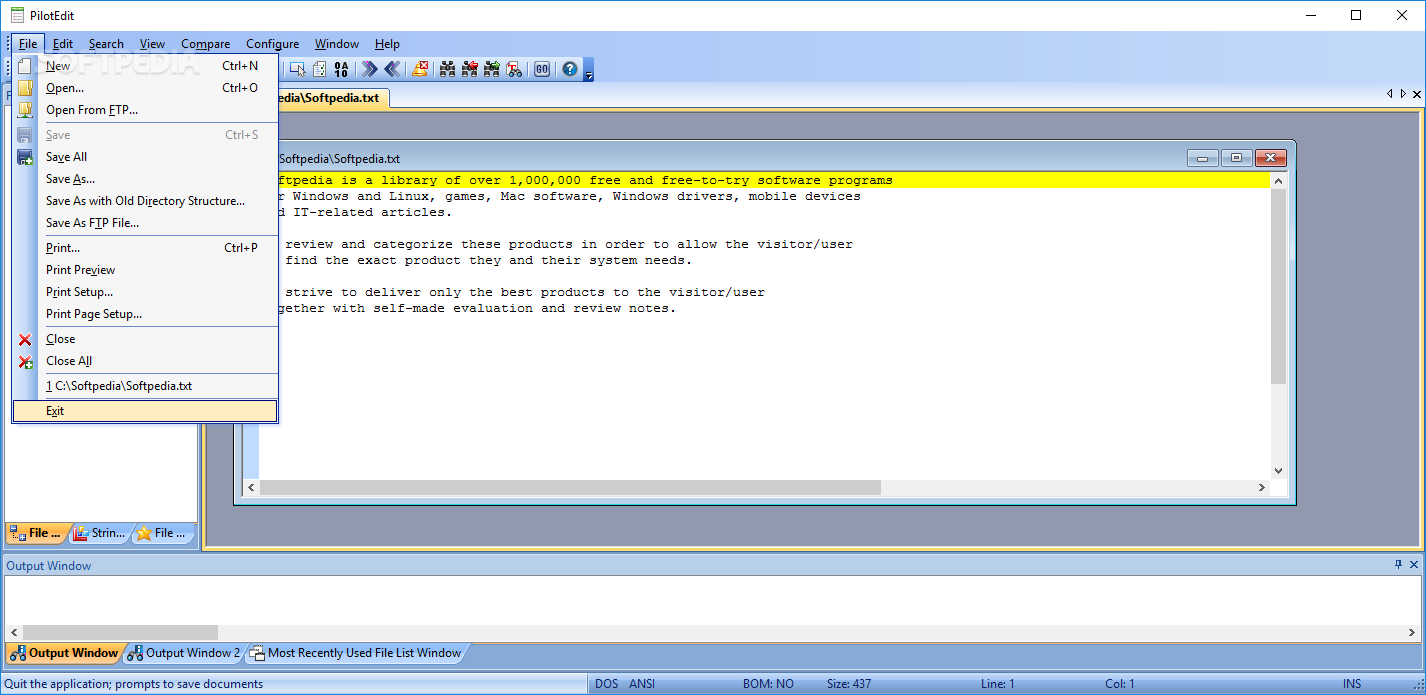Select Close All in File menu
Image resolution: width=1426 pixels, height=695 pixels.
pyautogui.click(x=145, y=361)
